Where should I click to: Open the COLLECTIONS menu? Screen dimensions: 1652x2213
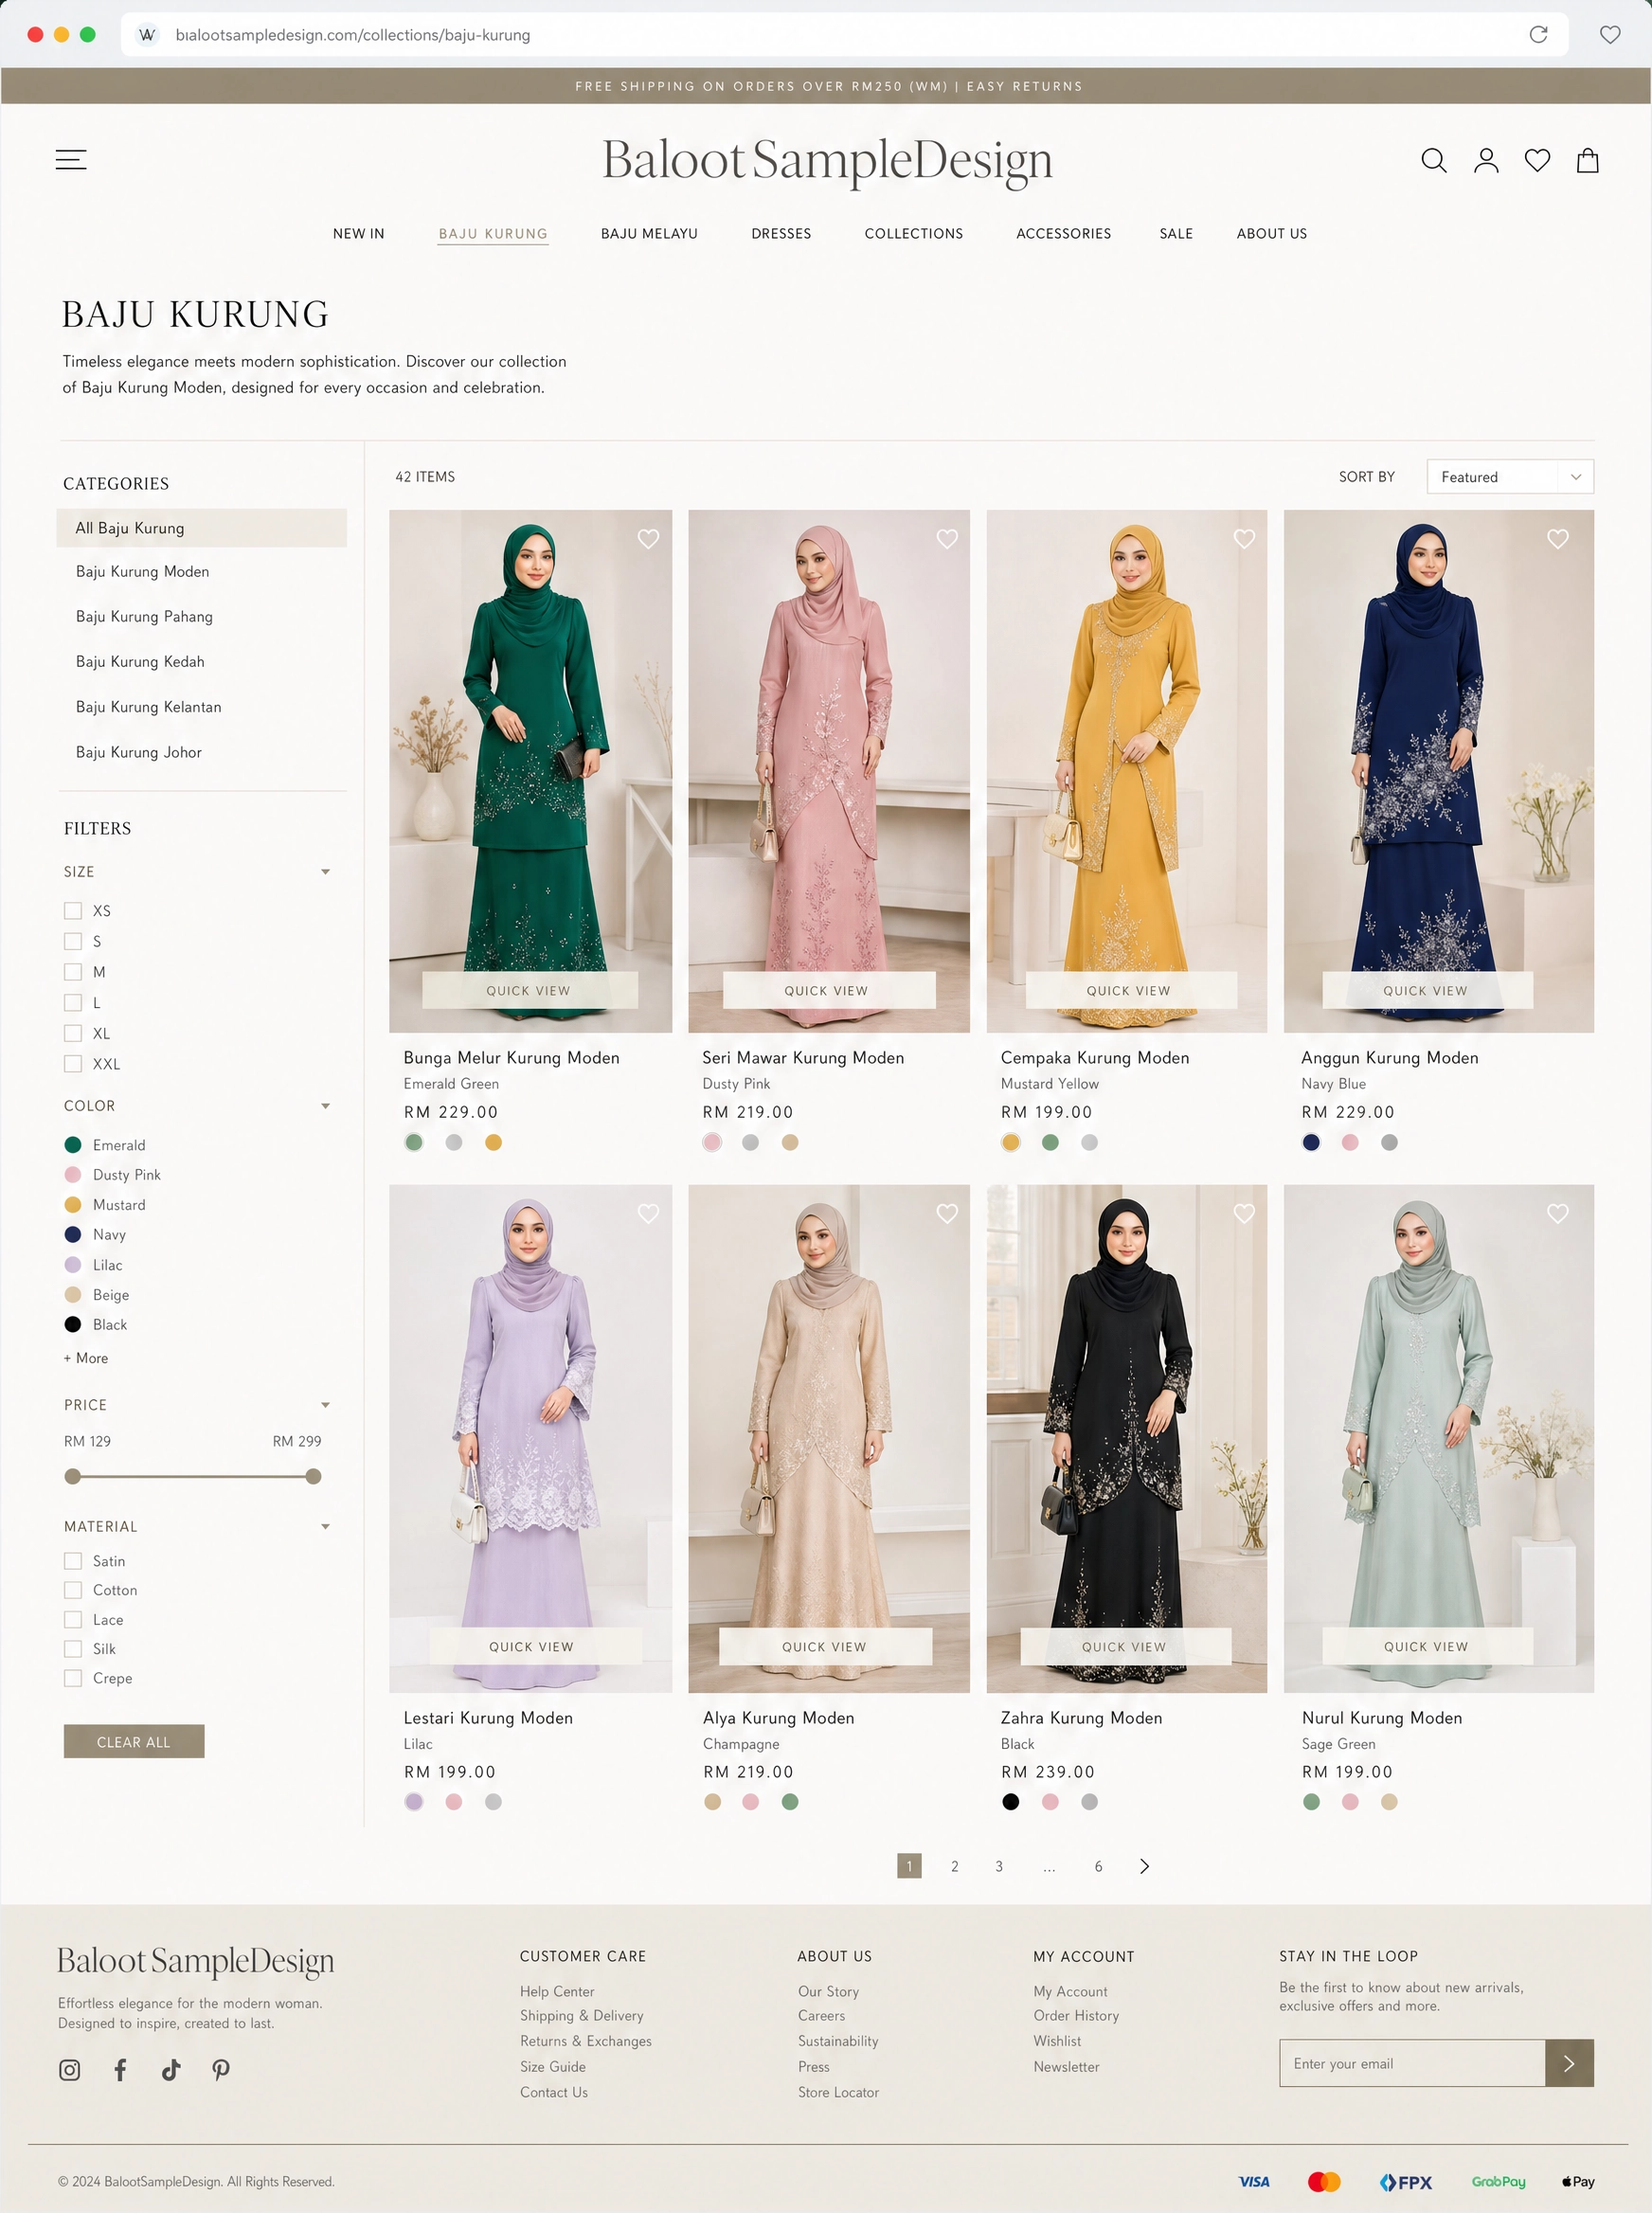point(914,234)
